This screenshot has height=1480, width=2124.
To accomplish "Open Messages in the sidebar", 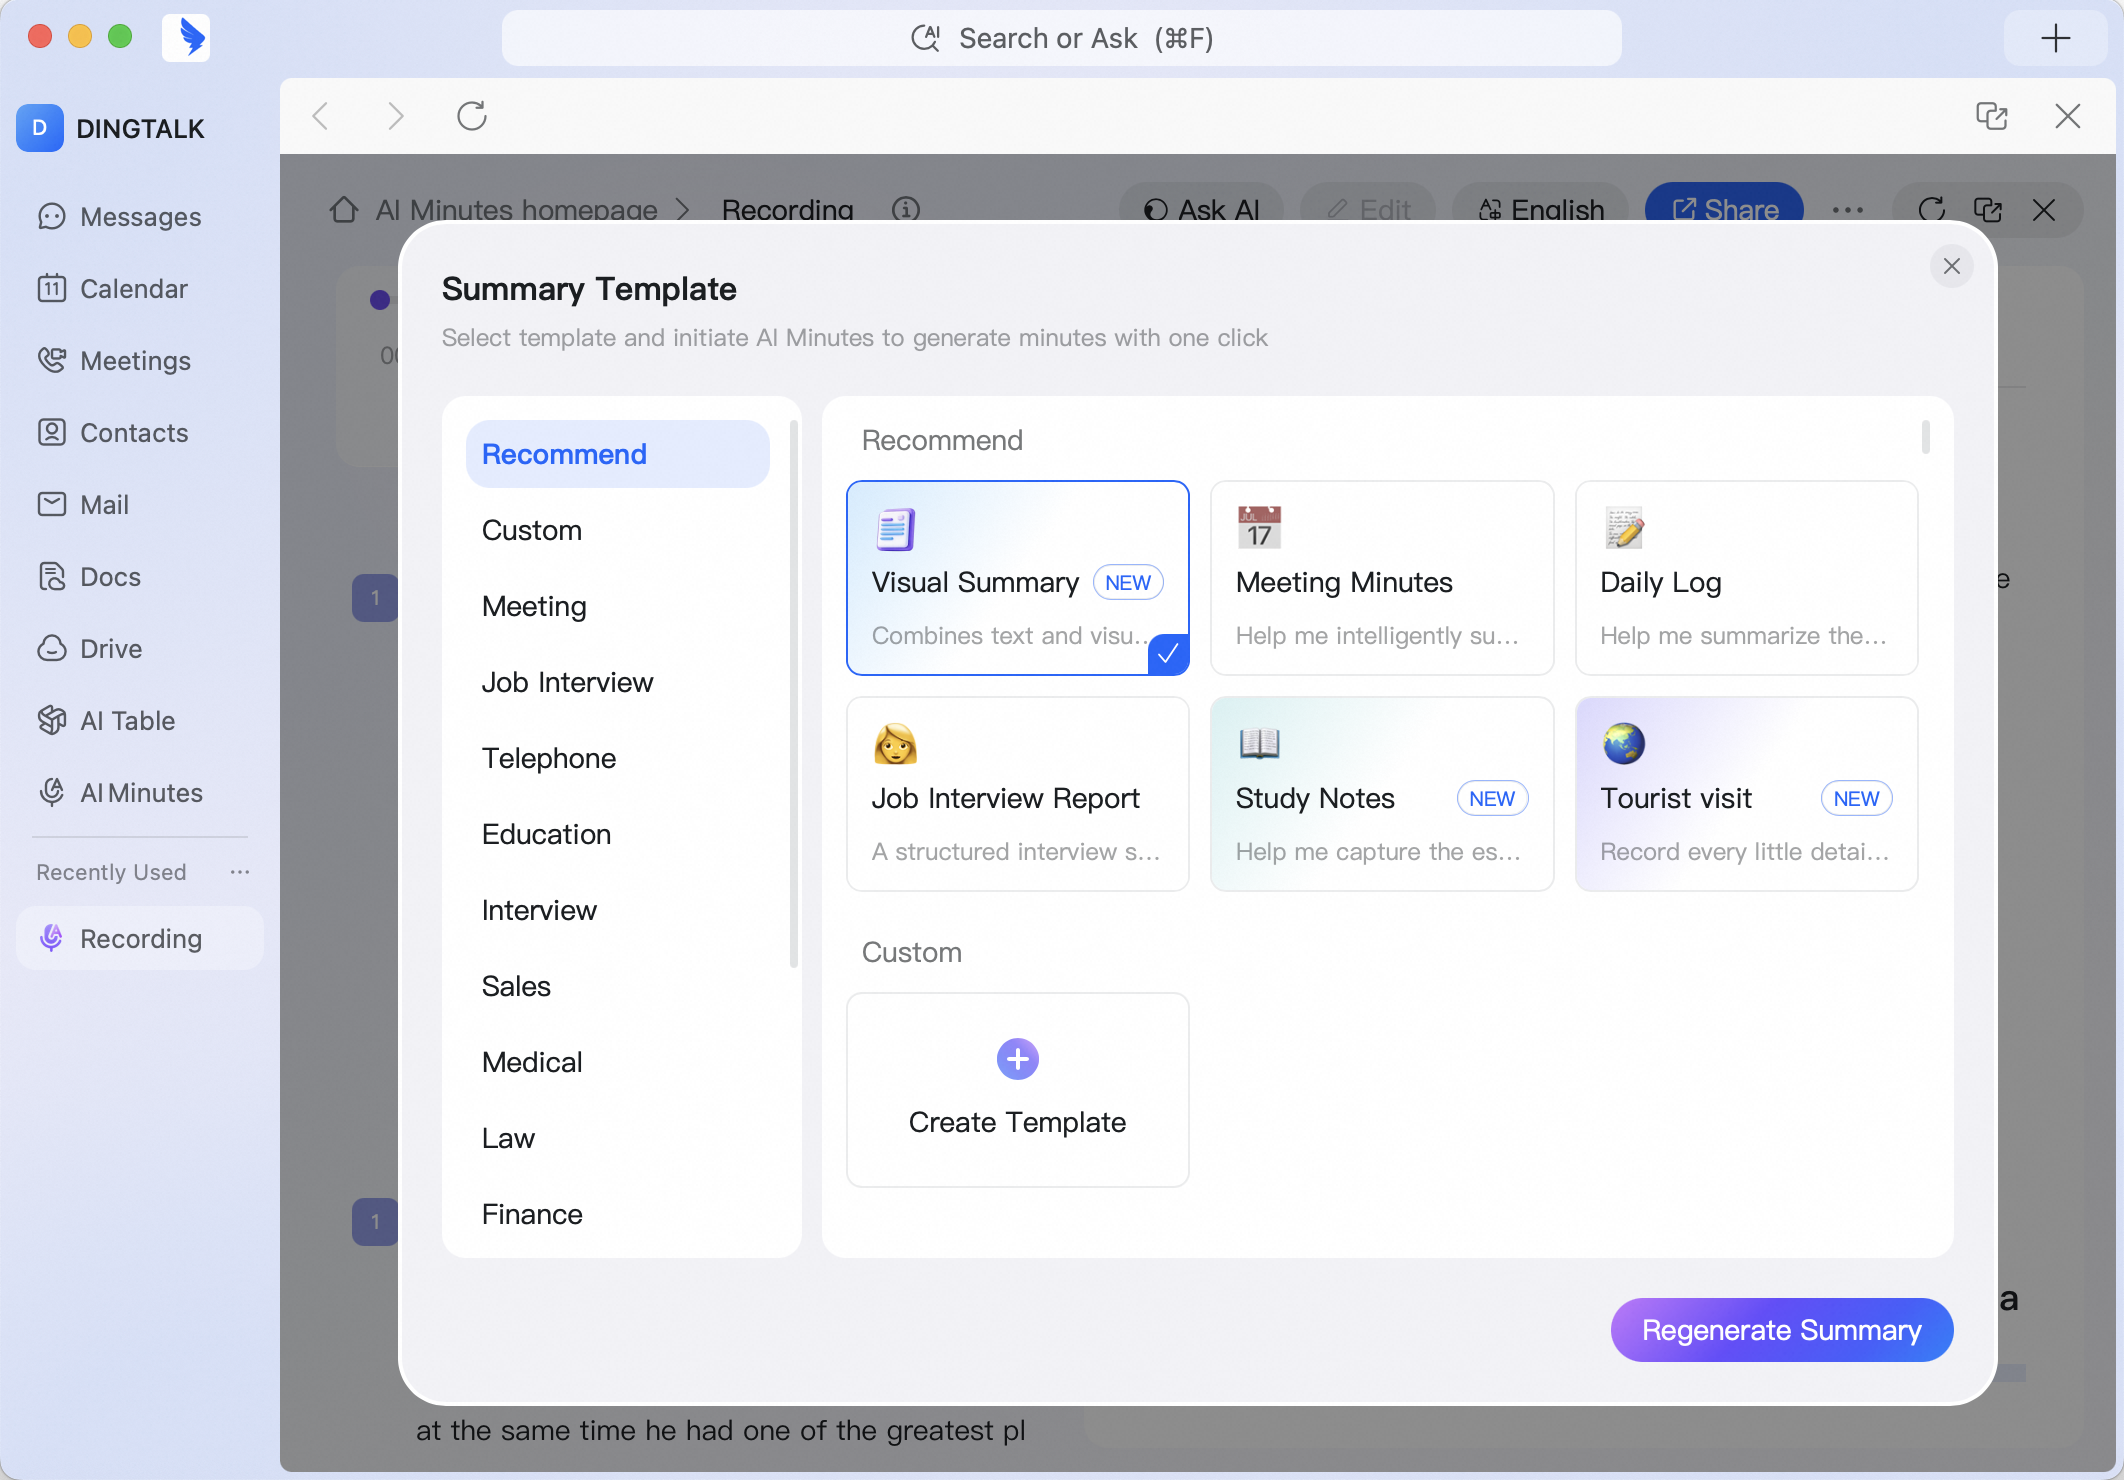I will pos(140,217).
